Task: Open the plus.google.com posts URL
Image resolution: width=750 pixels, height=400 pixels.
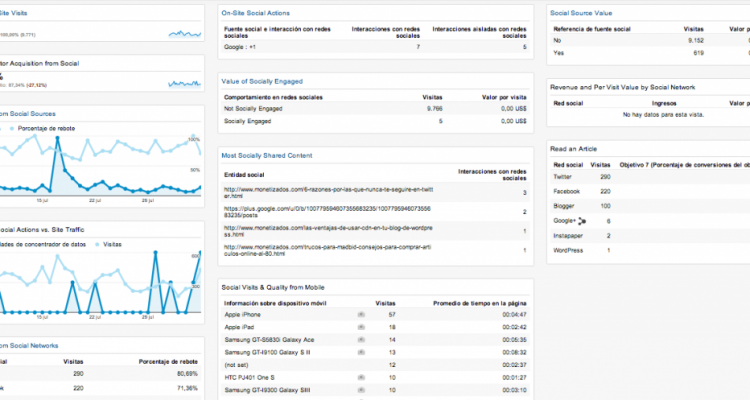Action: (x=327, y=212)
